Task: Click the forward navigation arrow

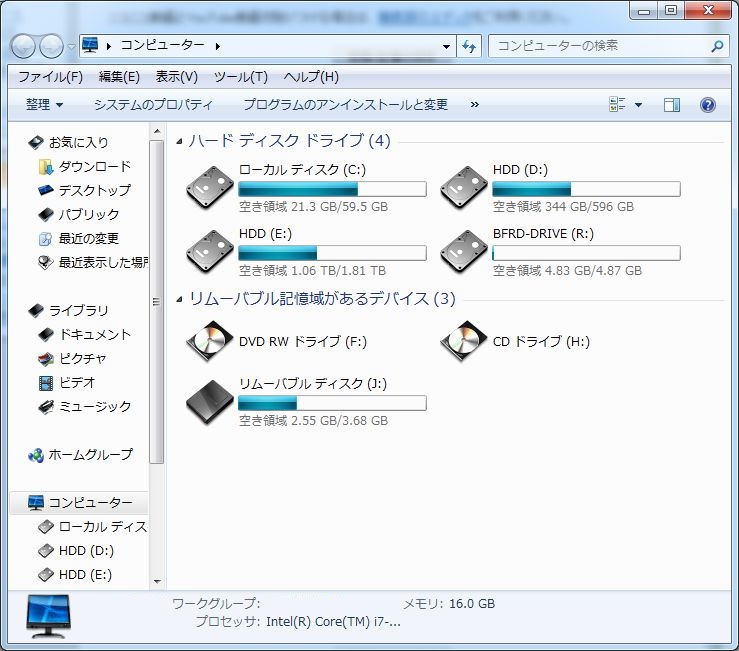Action: 51,46
